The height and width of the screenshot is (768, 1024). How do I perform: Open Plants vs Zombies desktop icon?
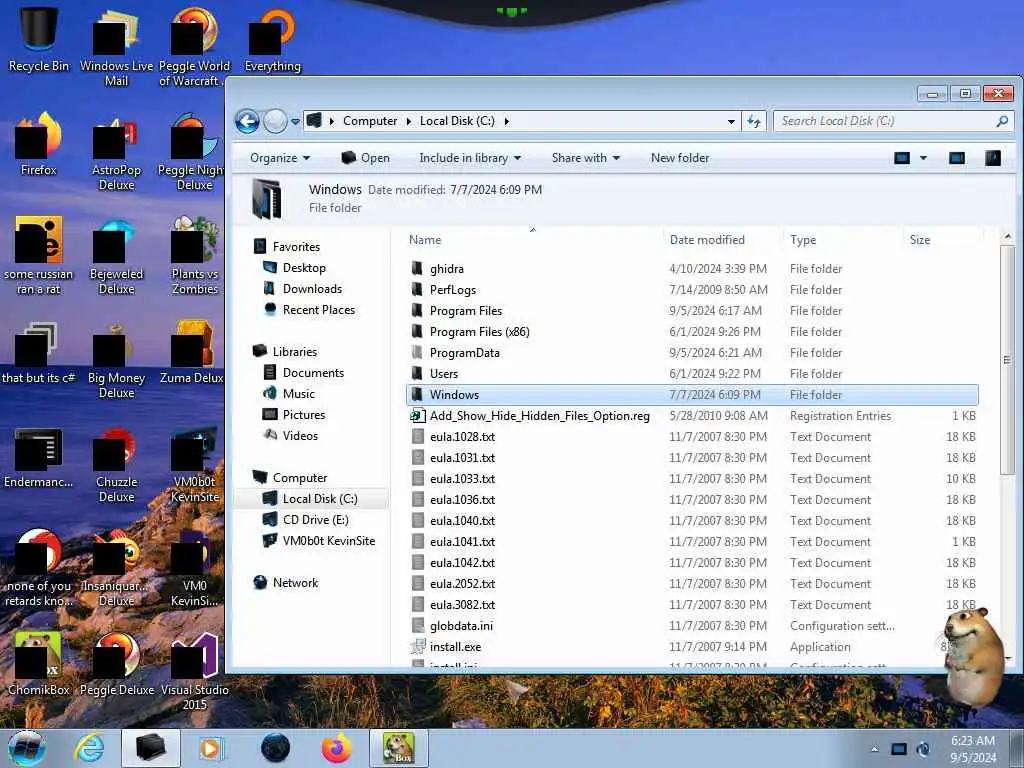(x=195, y=255)
